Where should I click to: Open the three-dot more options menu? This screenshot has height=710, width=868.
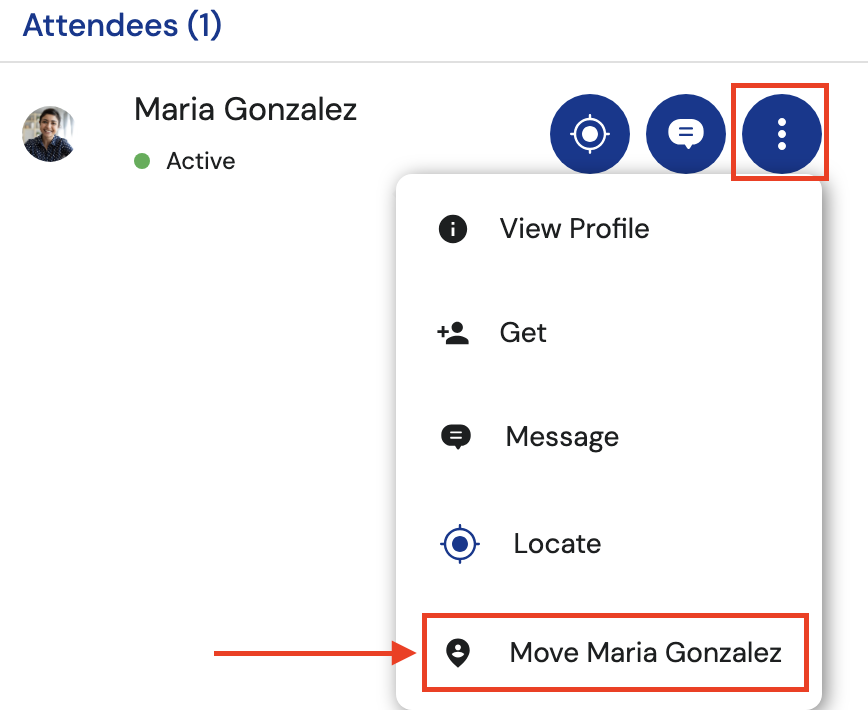click(781, 133)
